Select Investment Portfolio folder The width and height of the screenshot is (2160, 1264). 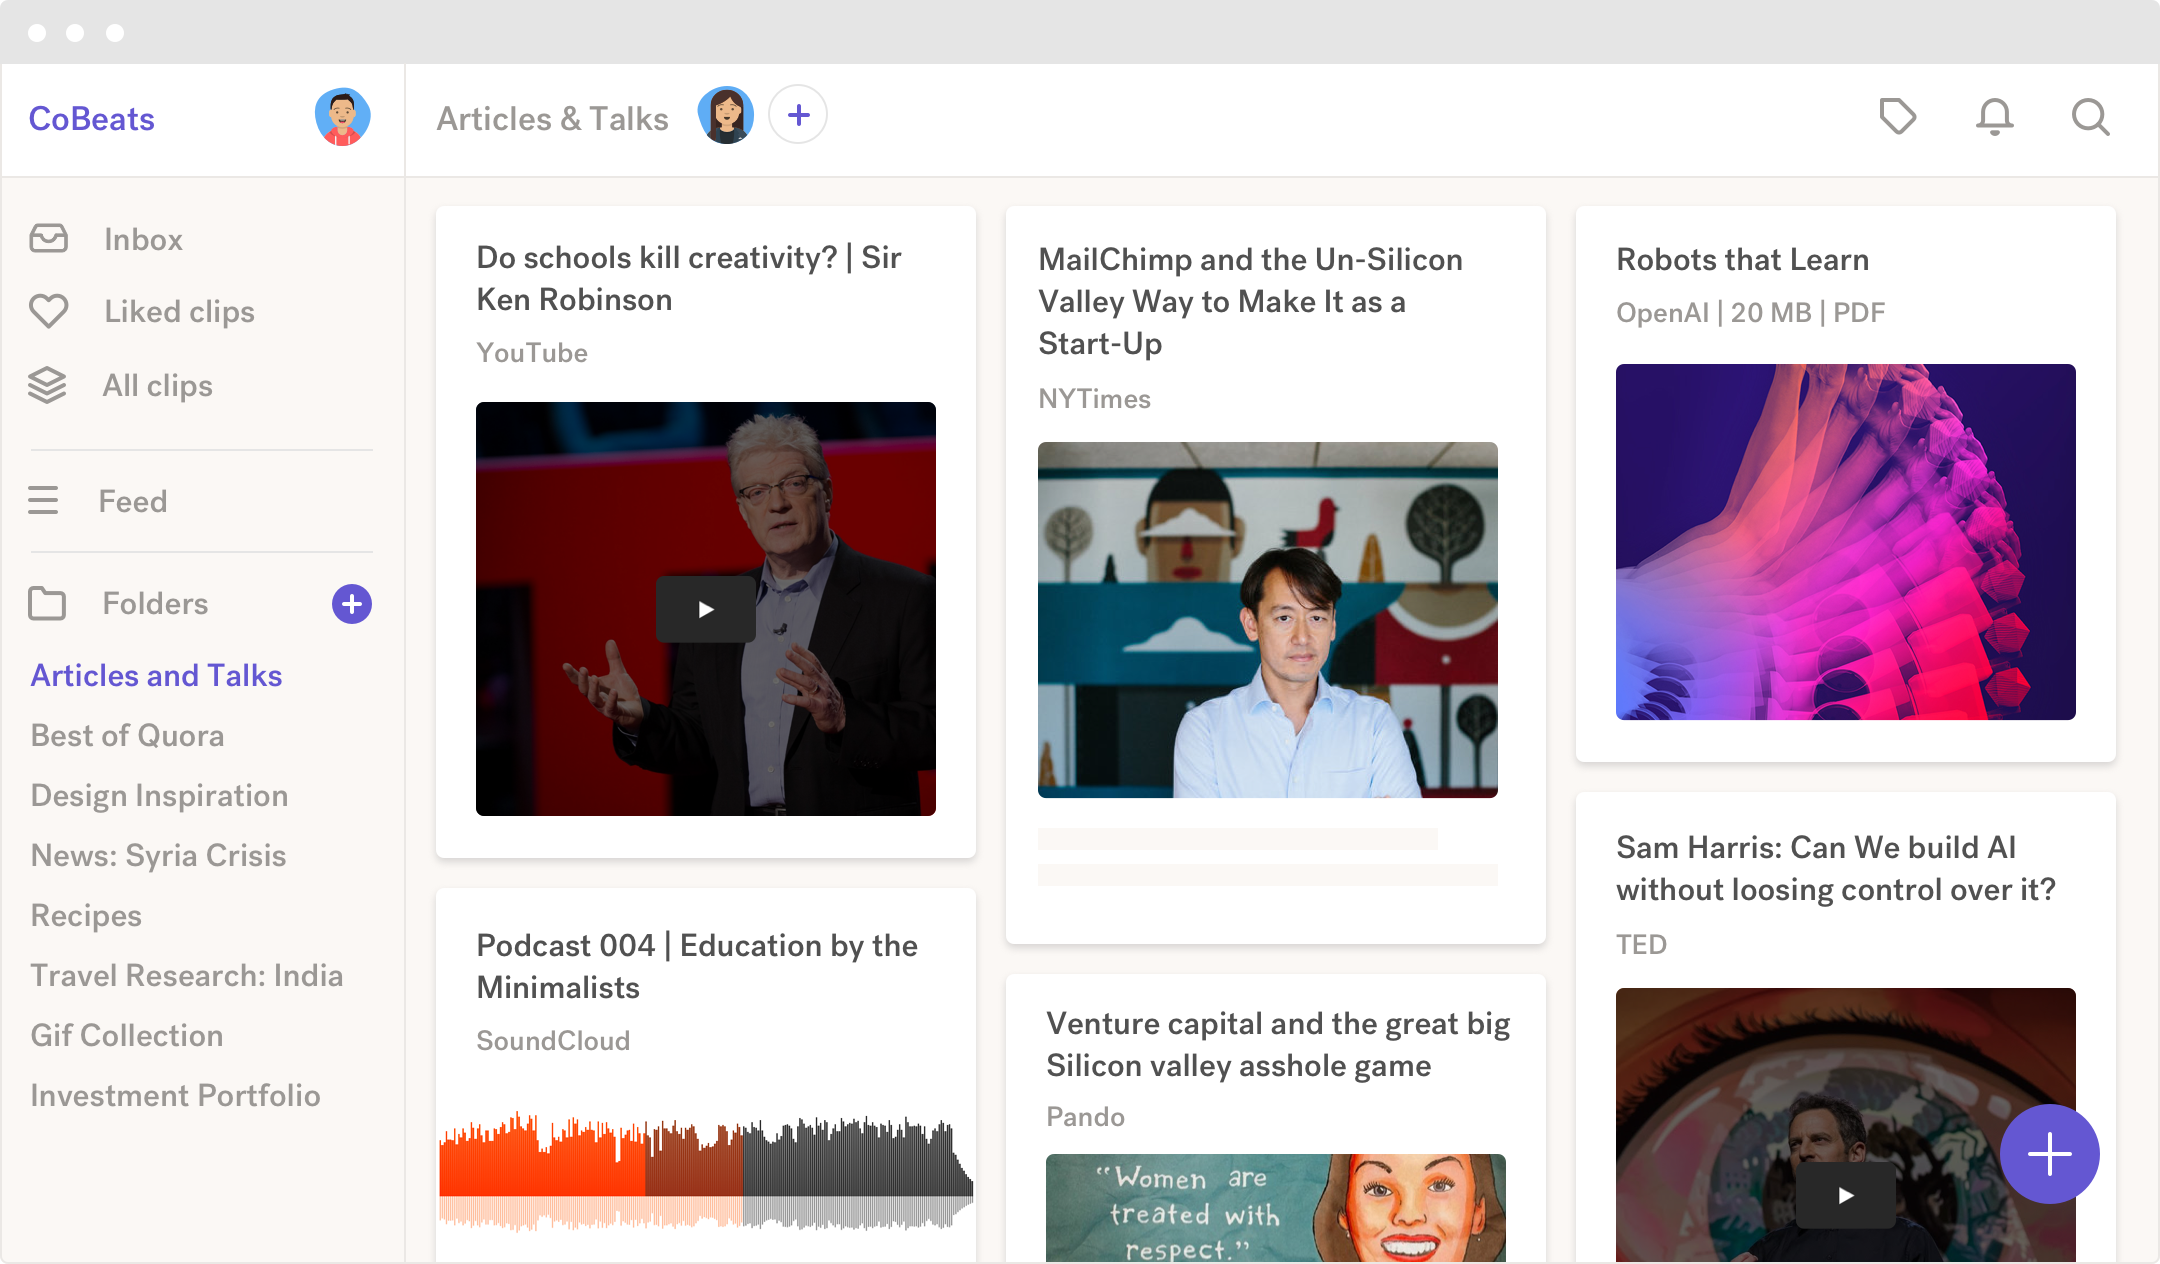175,1096
